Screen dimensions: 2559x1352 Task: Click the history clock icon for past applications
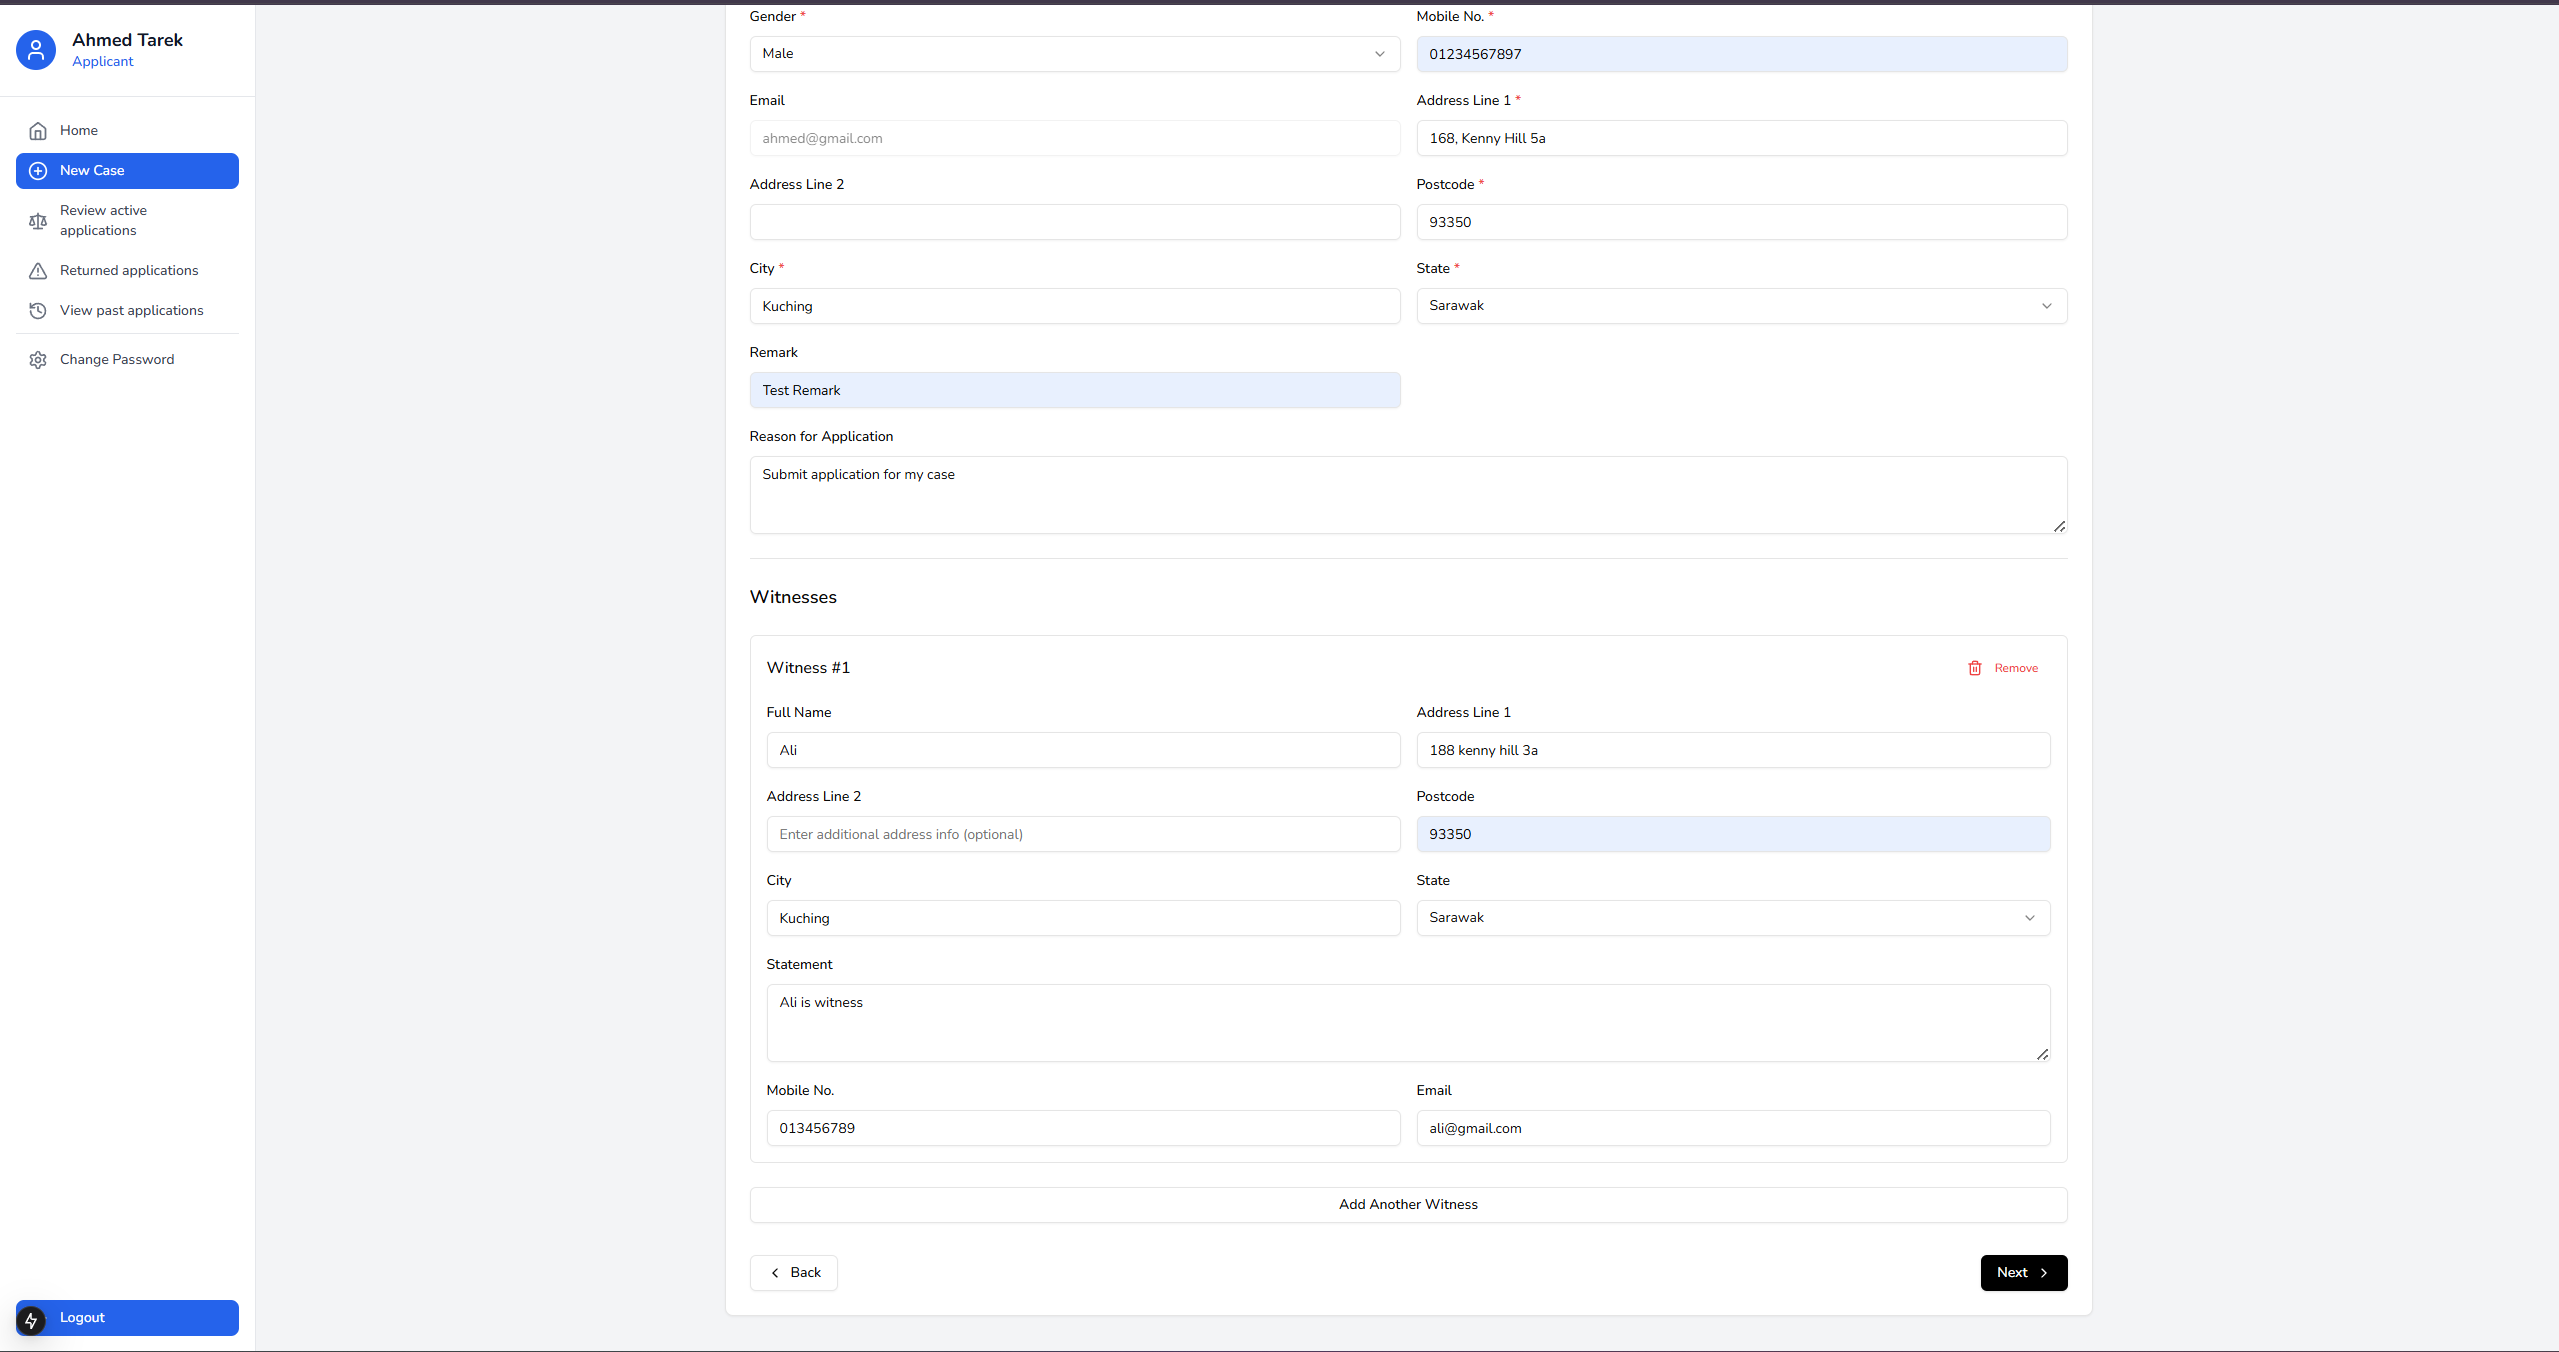tap(38, 311)
